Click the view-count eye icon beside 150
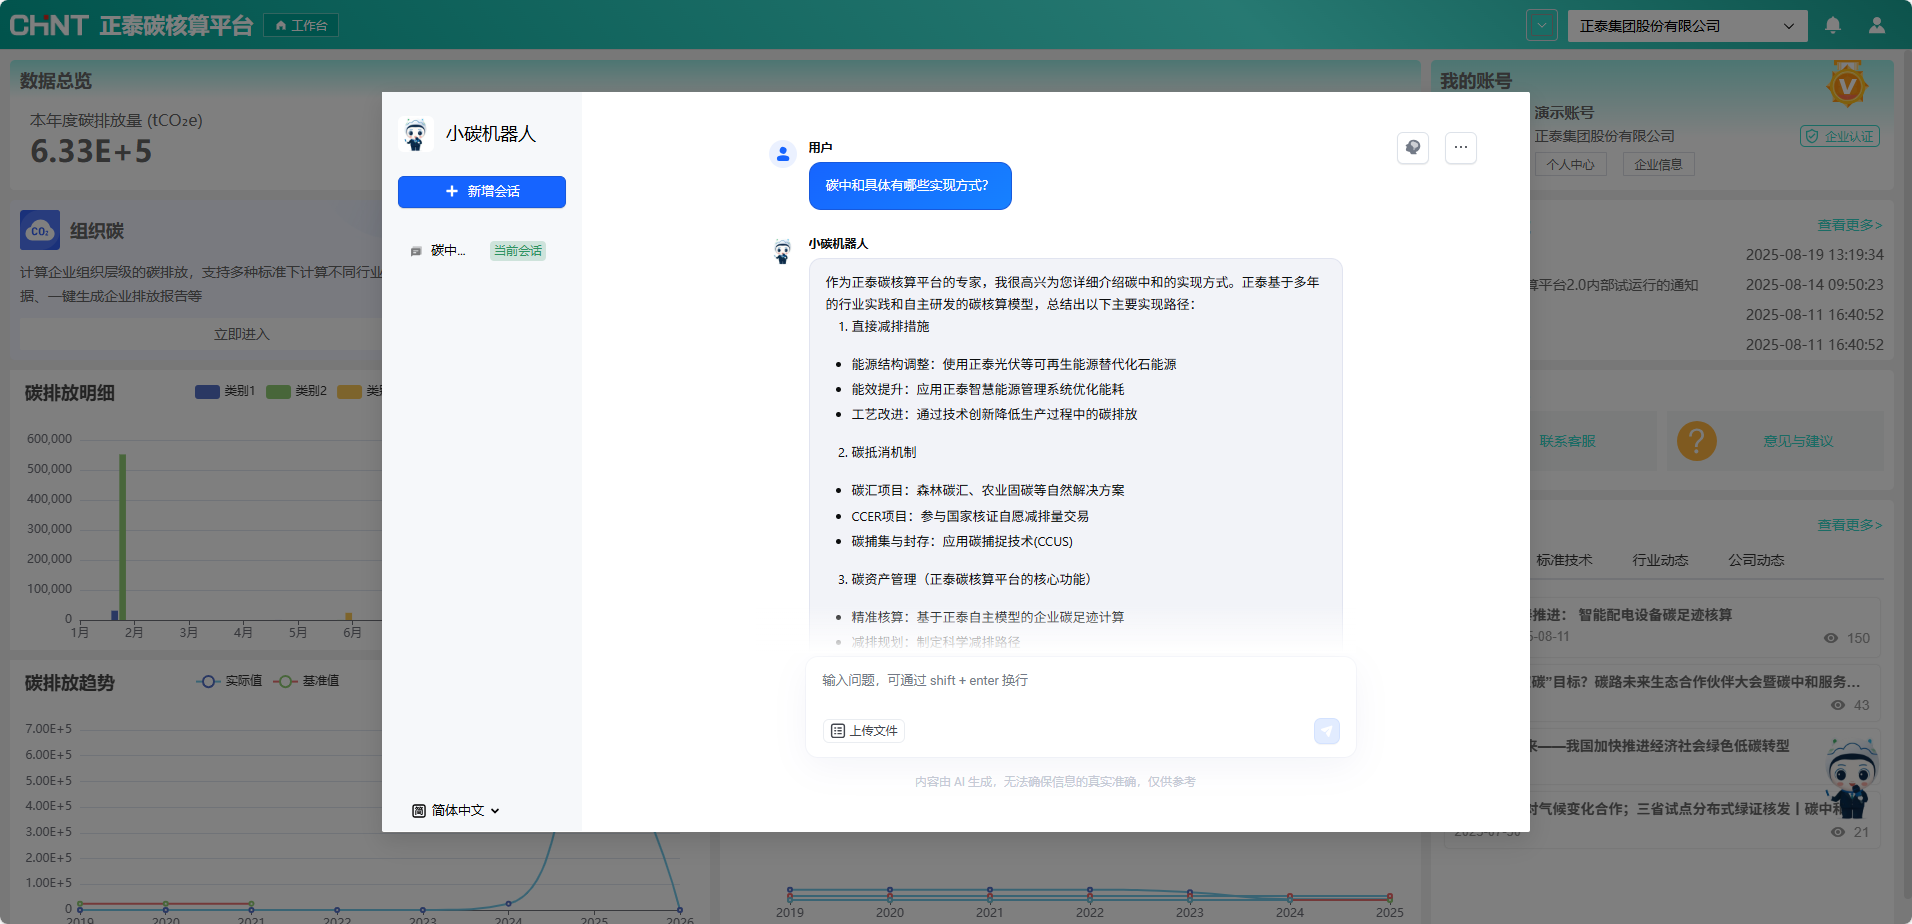The width and height of the screenshot is (1912, 924). point(1831,638)
